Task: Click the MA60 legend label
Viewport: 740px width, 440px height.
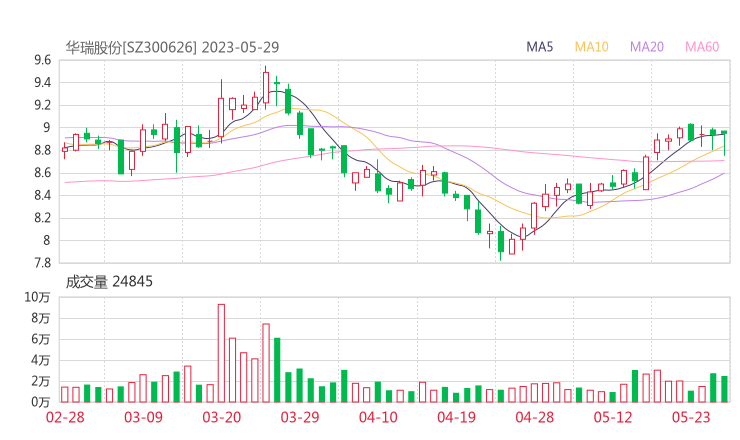Action: click(x=702, y=47)
